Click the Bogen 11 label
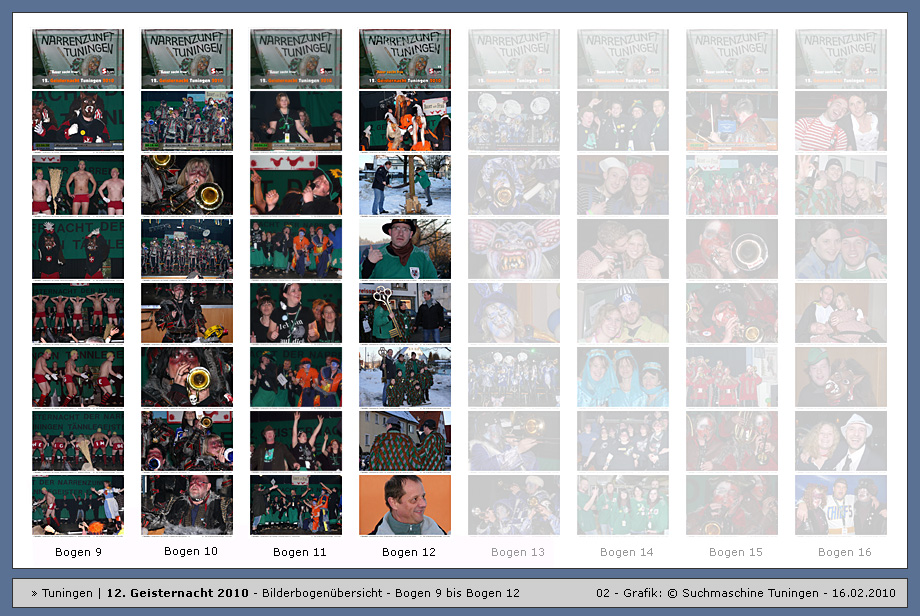 click(299, 552)
